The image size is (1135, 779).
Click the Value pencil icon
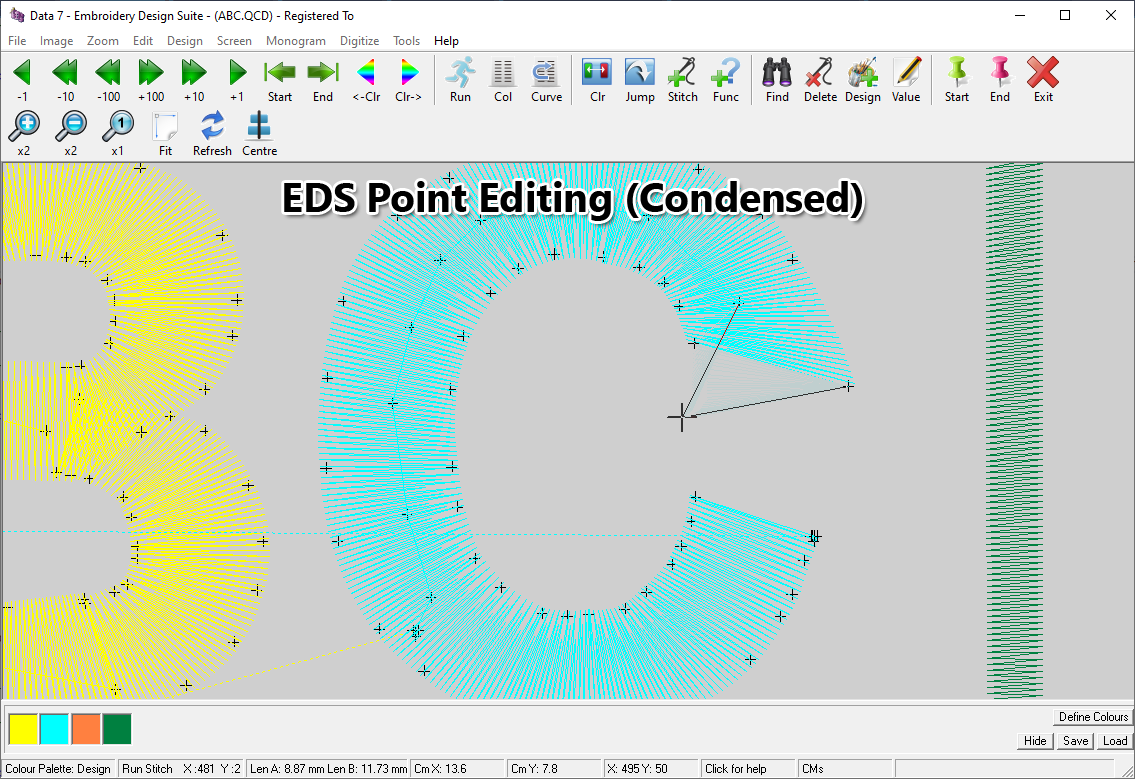(x=906, y=80)
